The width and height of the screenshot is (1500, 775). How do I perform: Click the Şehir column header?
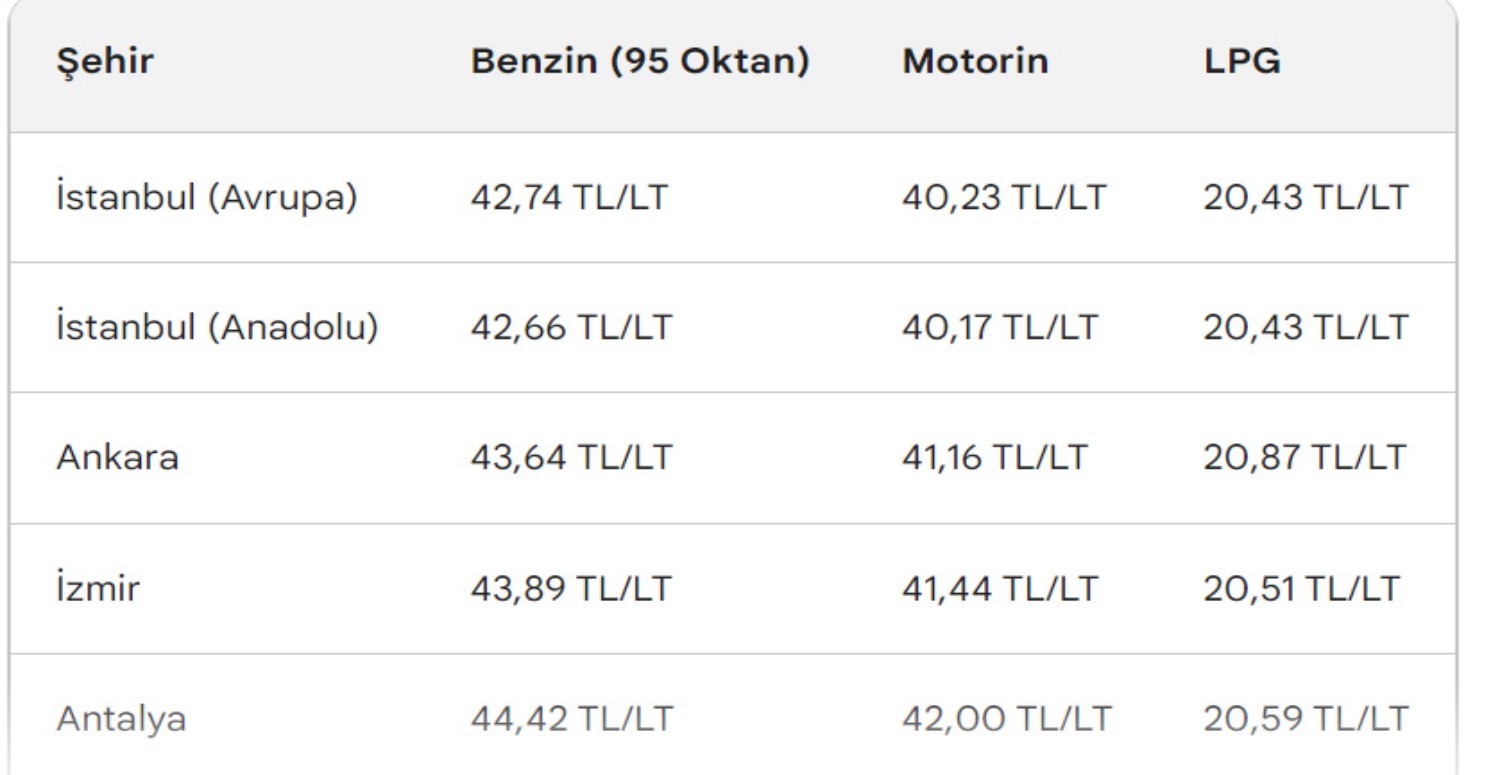105,62
